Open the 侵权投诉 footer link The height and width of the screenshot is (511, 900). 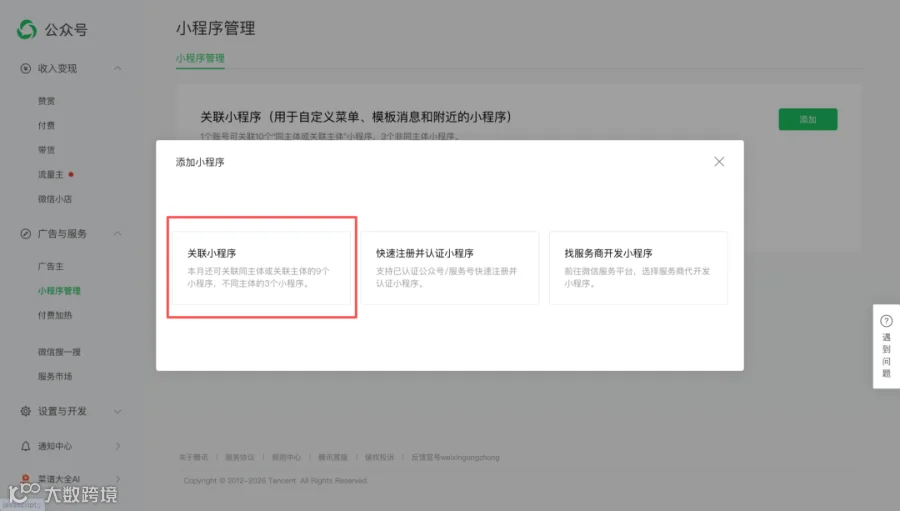click(379, 458)
